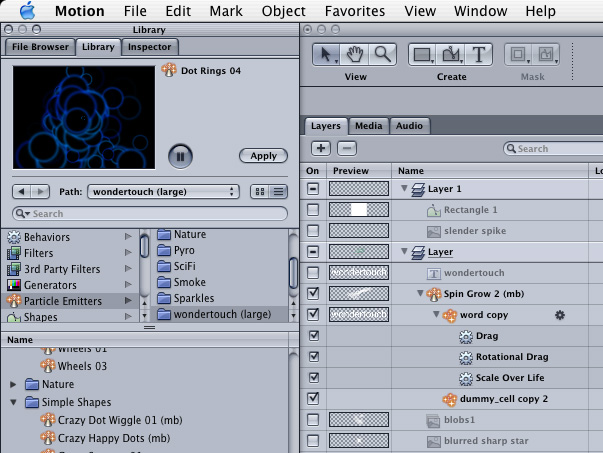The width and height of the screenshot is (603, 453).
Task: Enable the wondertouch text checkbox
Action: pos(313,273)
